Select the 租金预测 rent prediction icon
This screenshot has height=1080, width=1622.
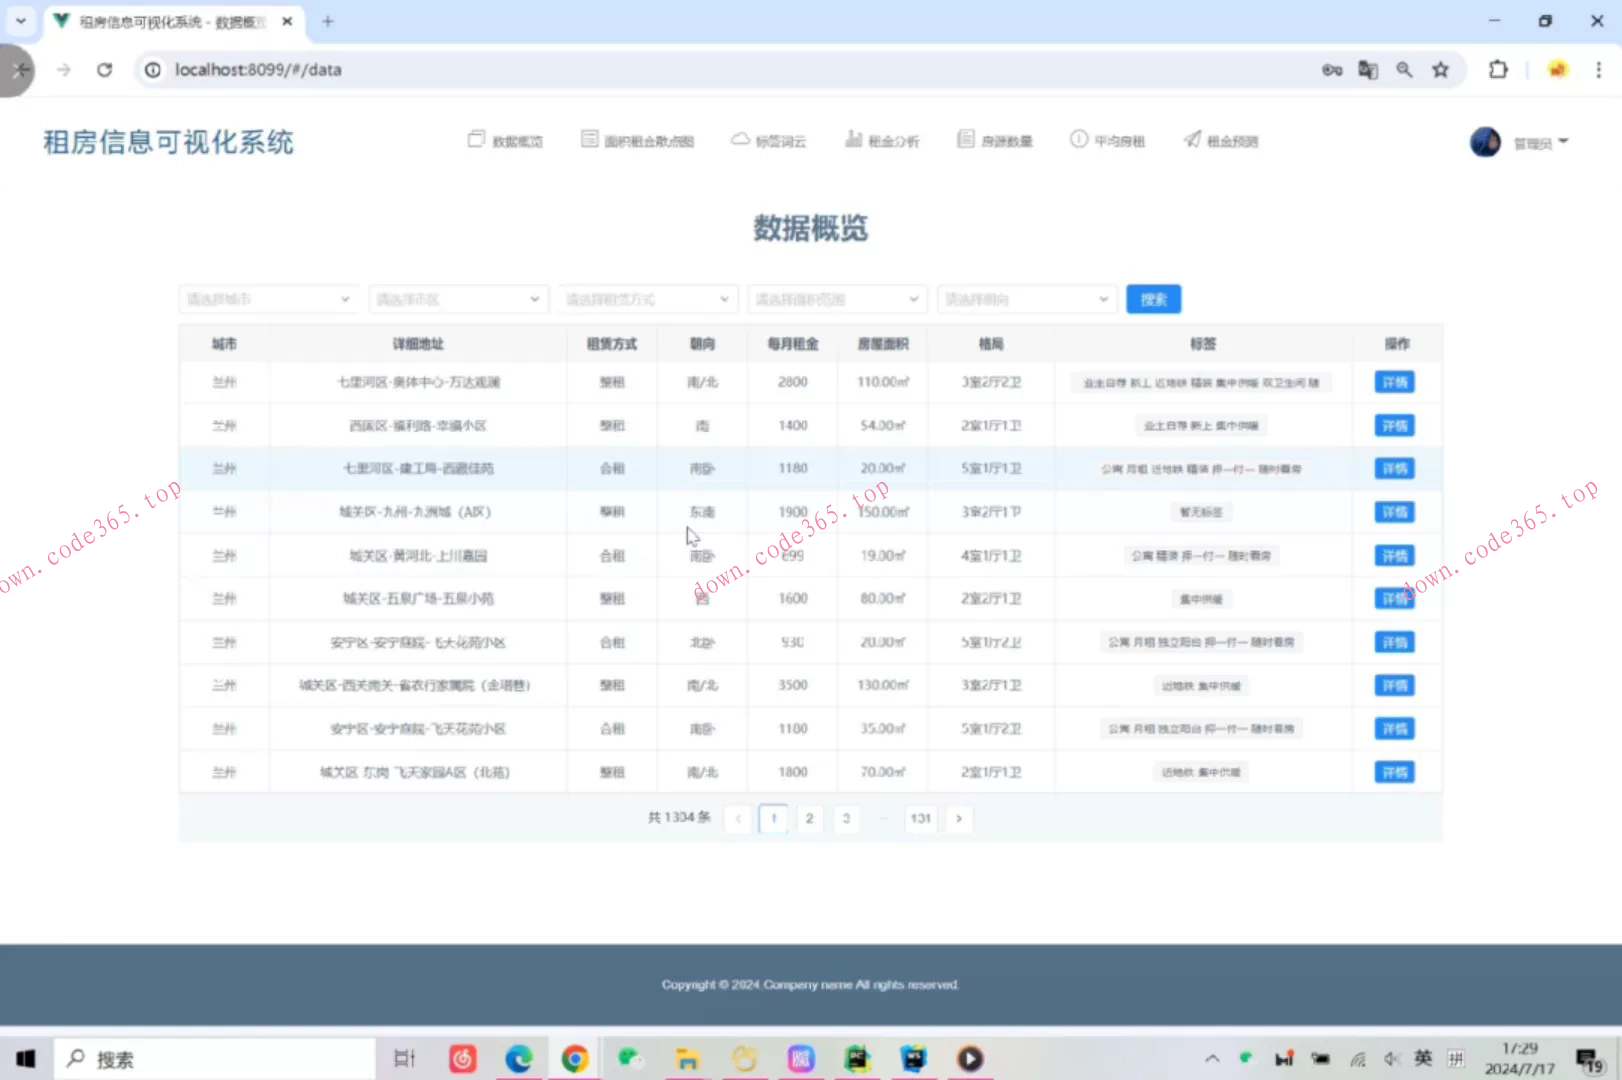1220,140
